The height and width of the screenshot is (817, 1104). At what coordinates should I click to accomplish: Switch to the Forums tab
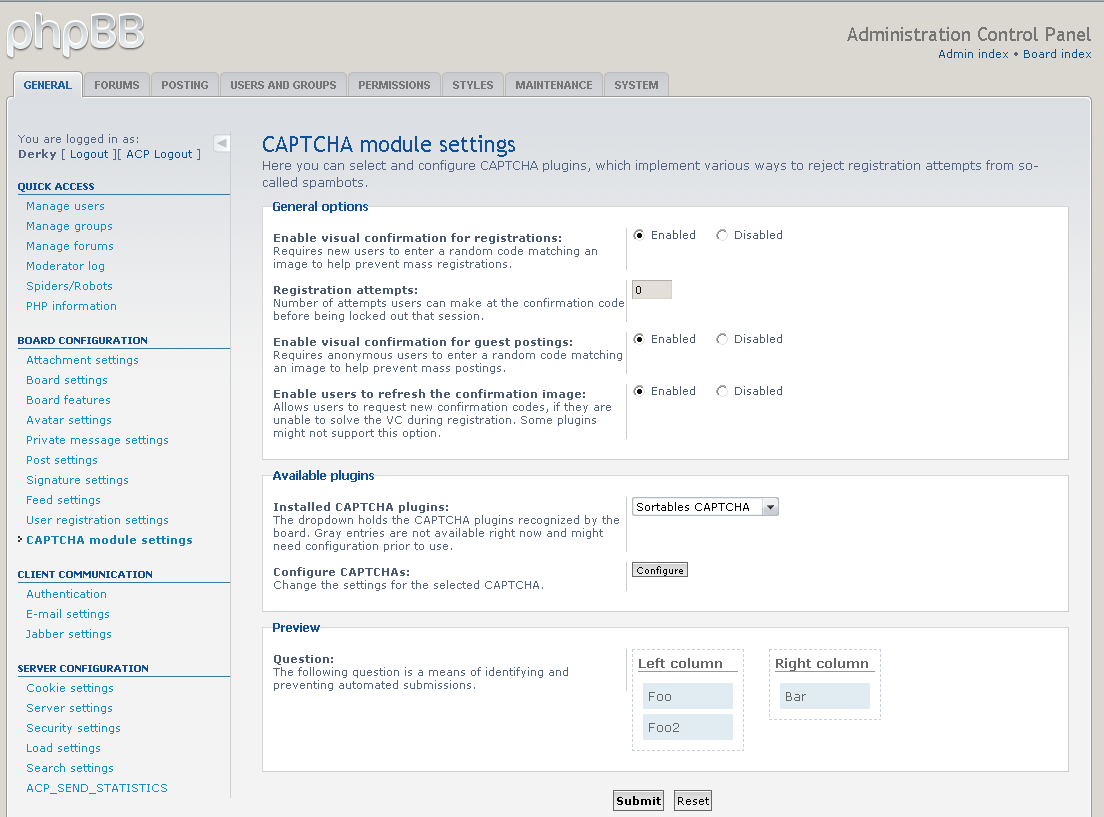coord(117,85)
